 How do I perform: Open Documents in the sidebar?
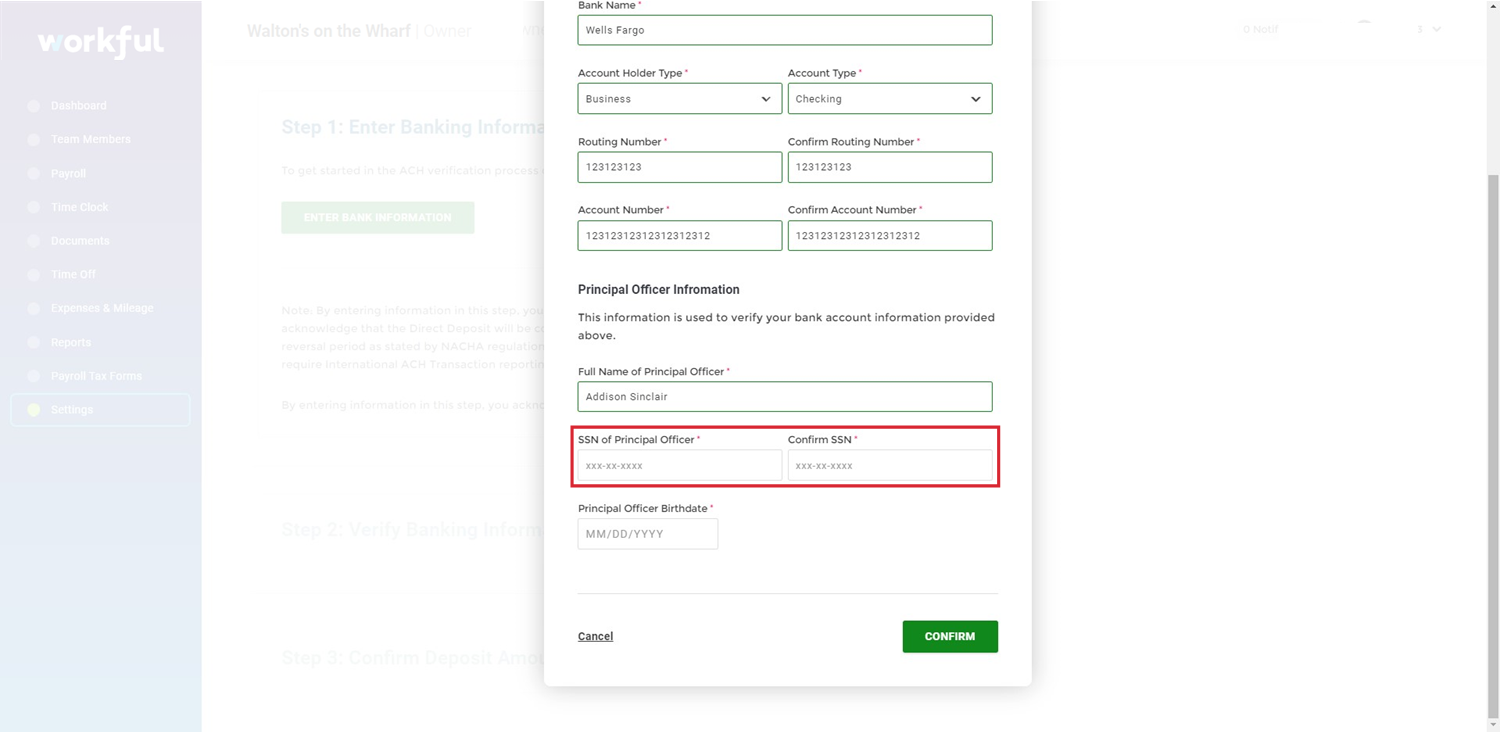[80, 241]
